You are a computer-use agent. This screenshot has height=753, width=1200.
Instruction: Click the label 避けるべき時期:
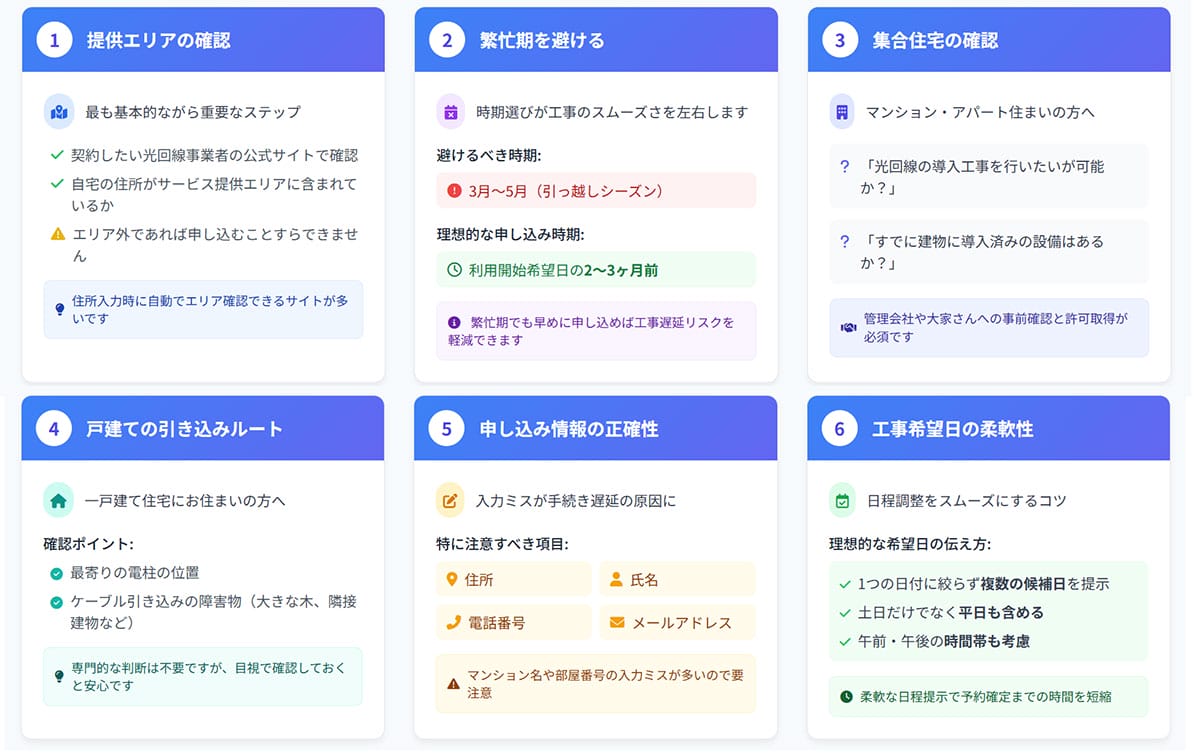(490, 156)
